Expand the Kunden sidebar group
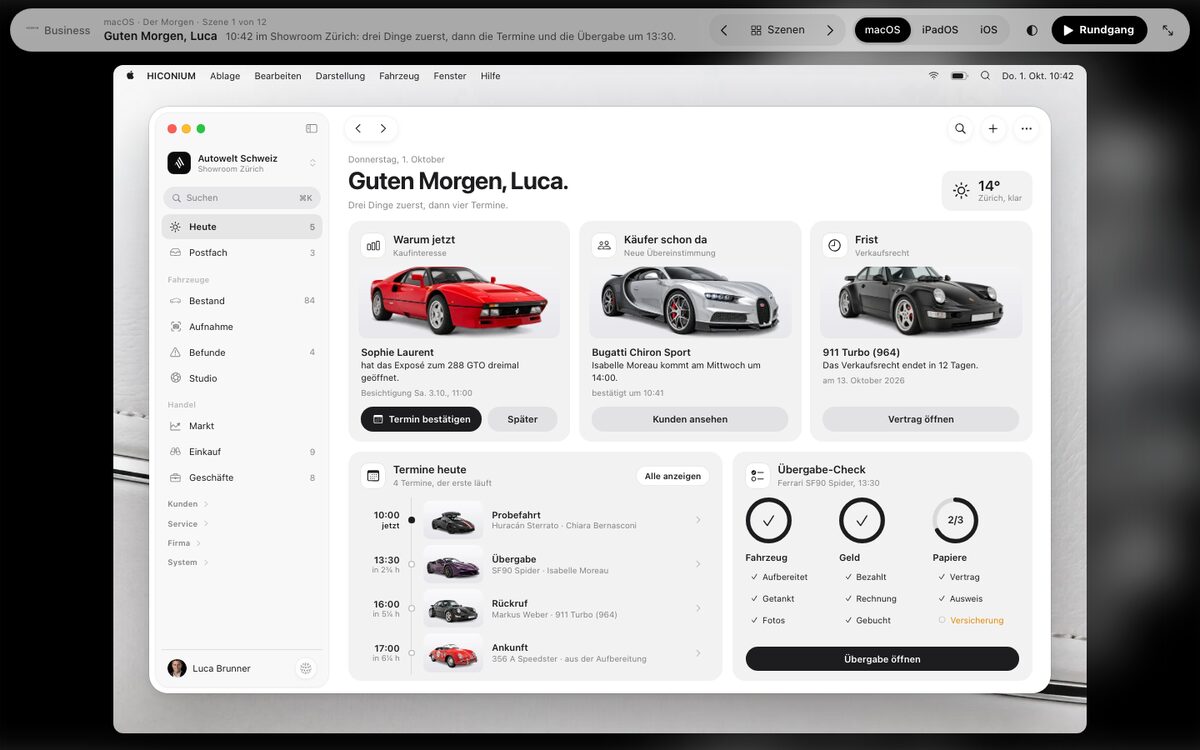1200x750 pixels. pyautogui.click(x=189, y=504)
